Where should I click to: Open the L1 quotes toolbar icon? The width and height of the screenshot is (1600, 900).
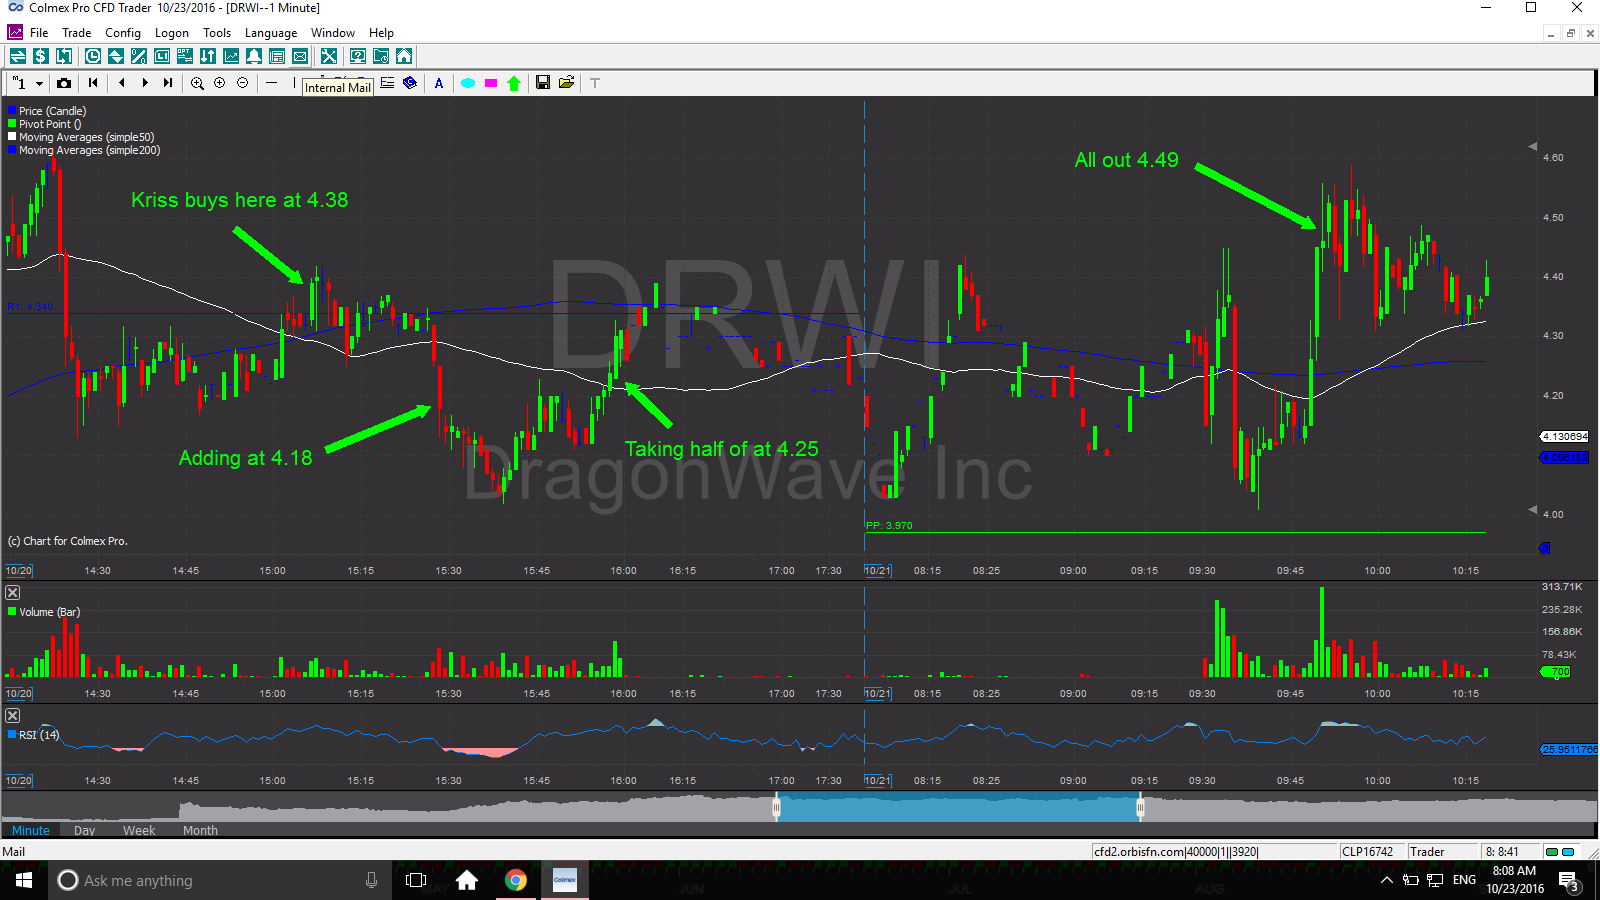162,56
